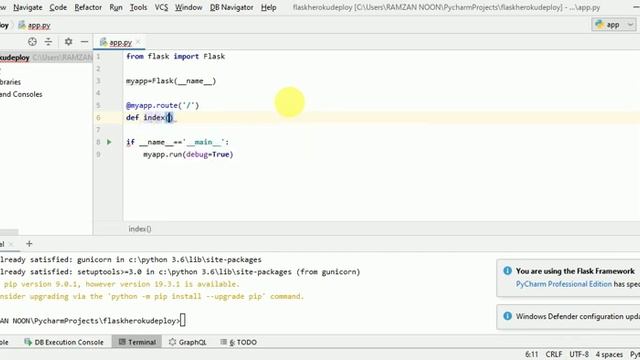Close the Local terminal tab
640x360 pixels.
[x=11, y=244]
